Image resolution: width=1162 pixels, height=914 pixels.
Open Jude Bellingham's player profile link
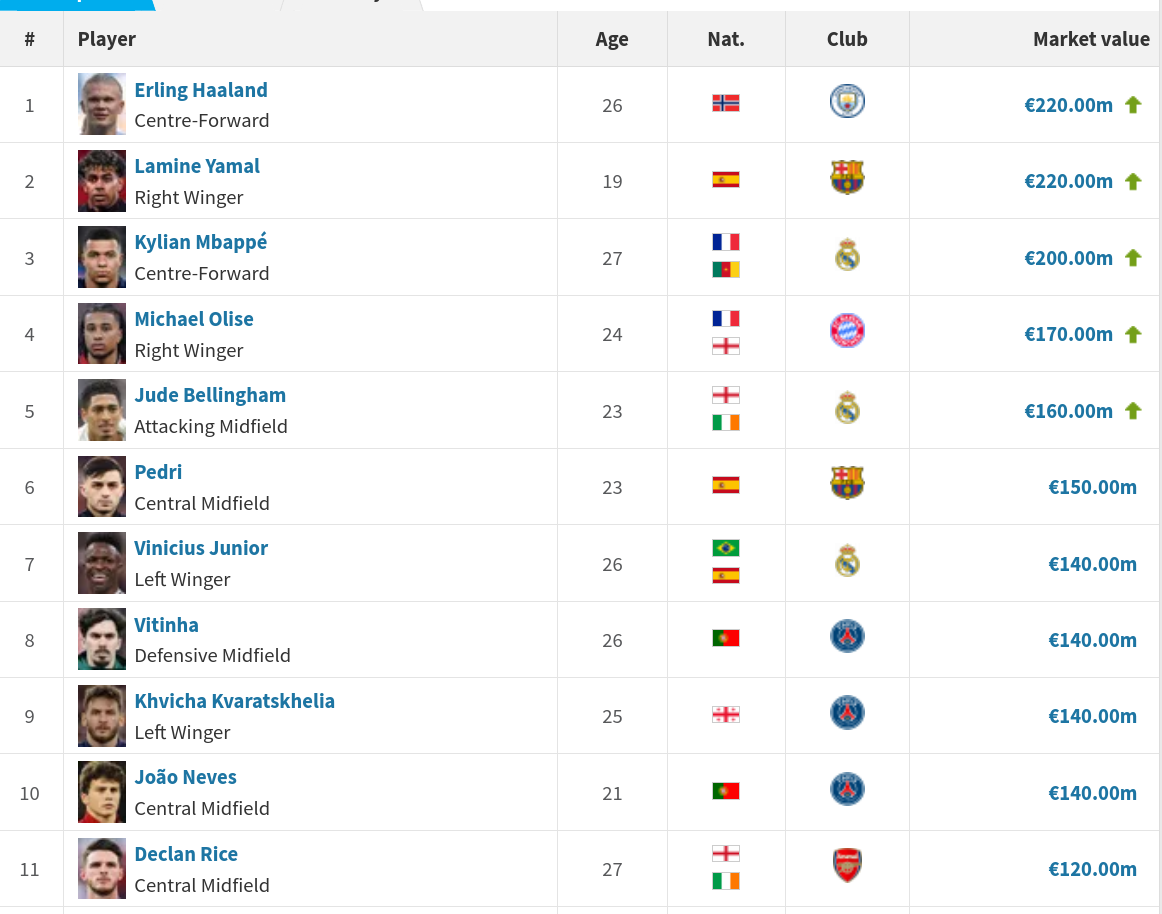click(x=210, y=395)
